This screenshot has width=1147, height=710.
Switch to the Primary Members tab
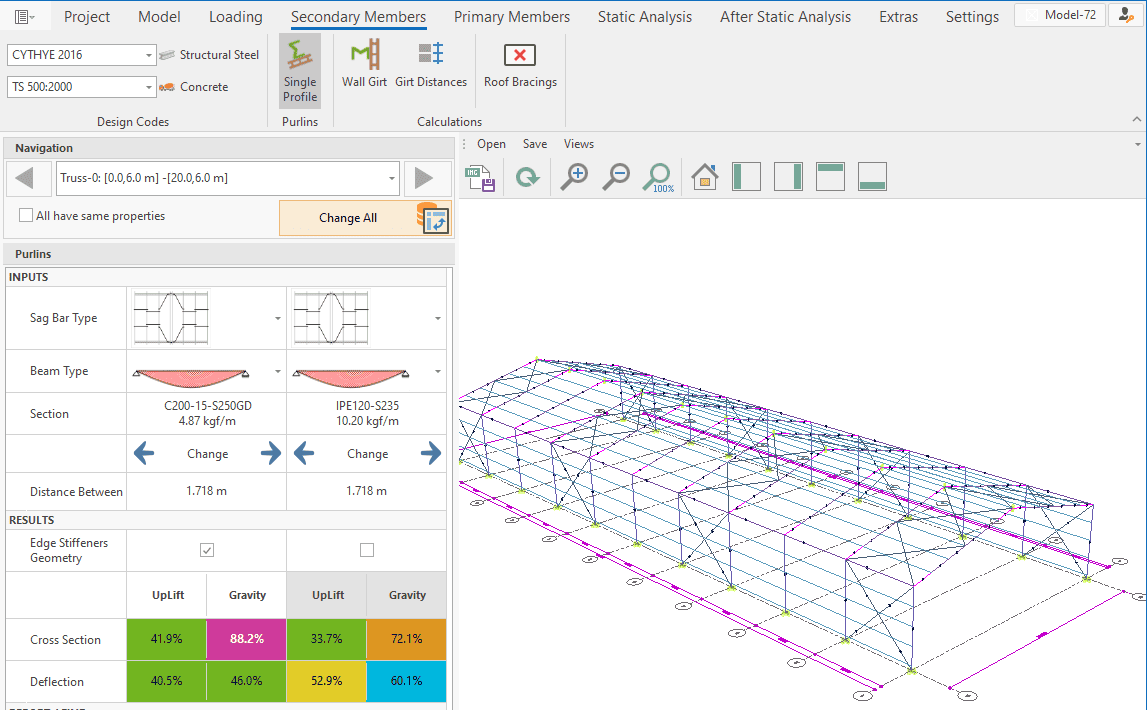coord(511,17)
